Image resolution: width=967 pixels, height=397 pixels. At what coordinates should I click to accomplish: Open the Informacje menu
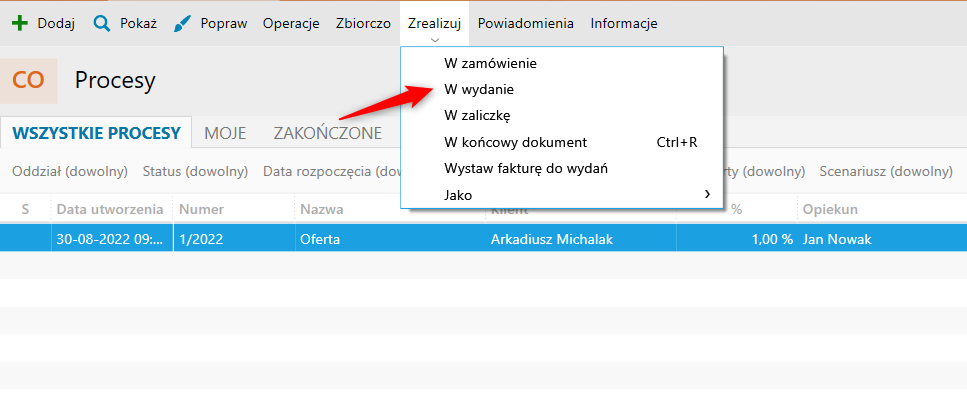point(624,23)
